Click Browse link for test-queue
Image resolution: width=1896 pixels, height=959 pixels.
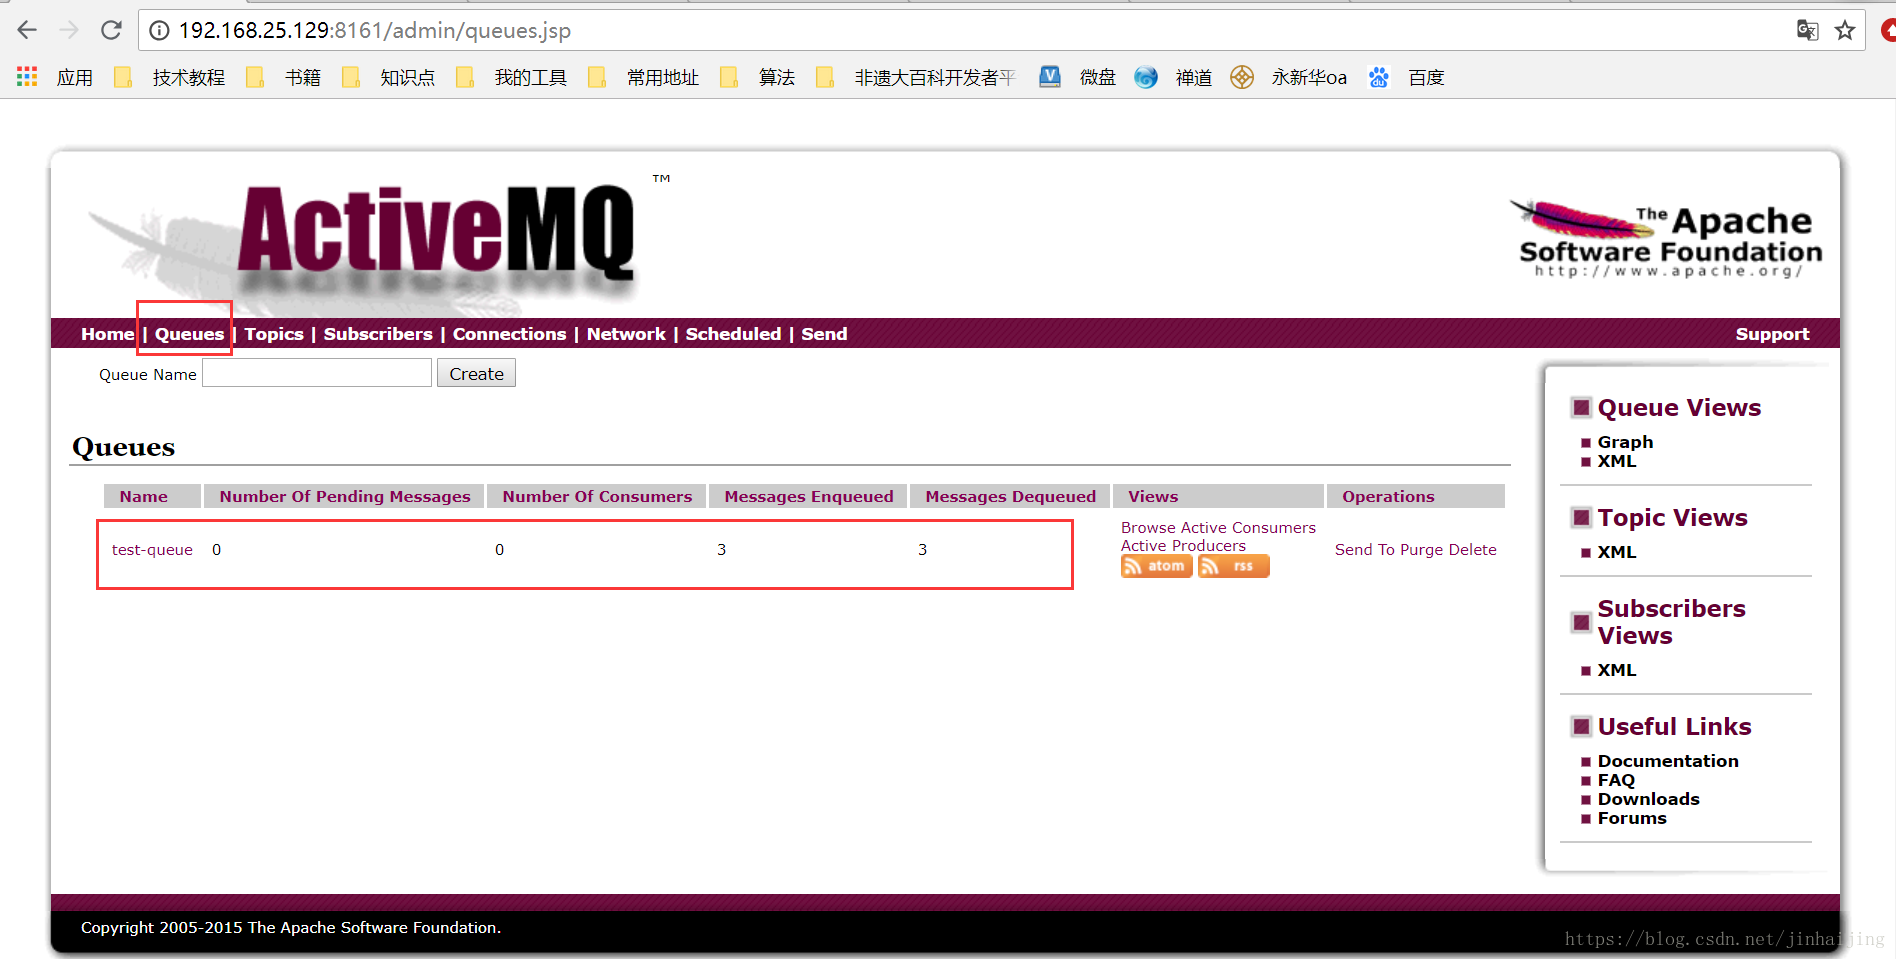coord(1148,527)
